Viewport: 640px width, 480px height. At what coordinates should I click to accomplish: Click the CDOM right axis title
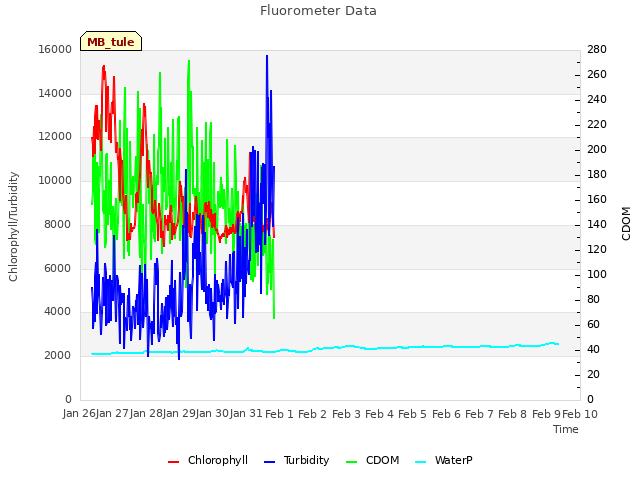626,224
